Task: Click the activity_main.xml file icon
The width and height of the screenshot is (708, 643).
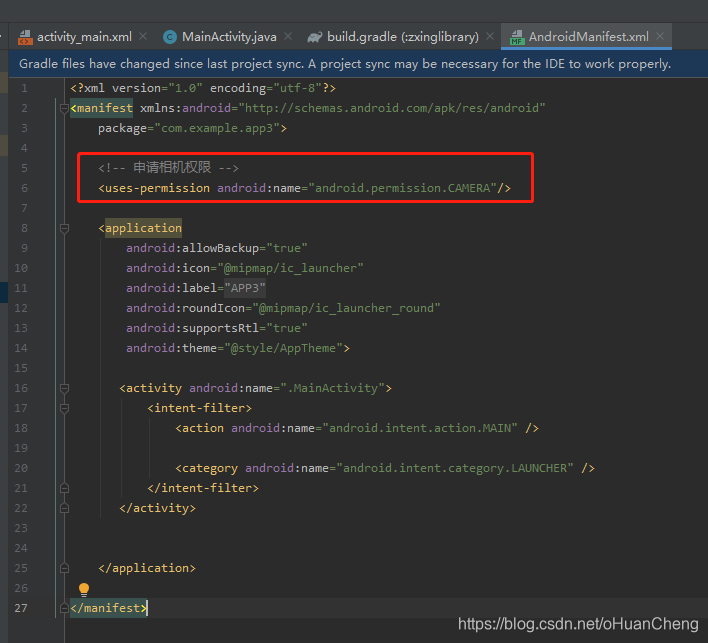Action: 25,37
